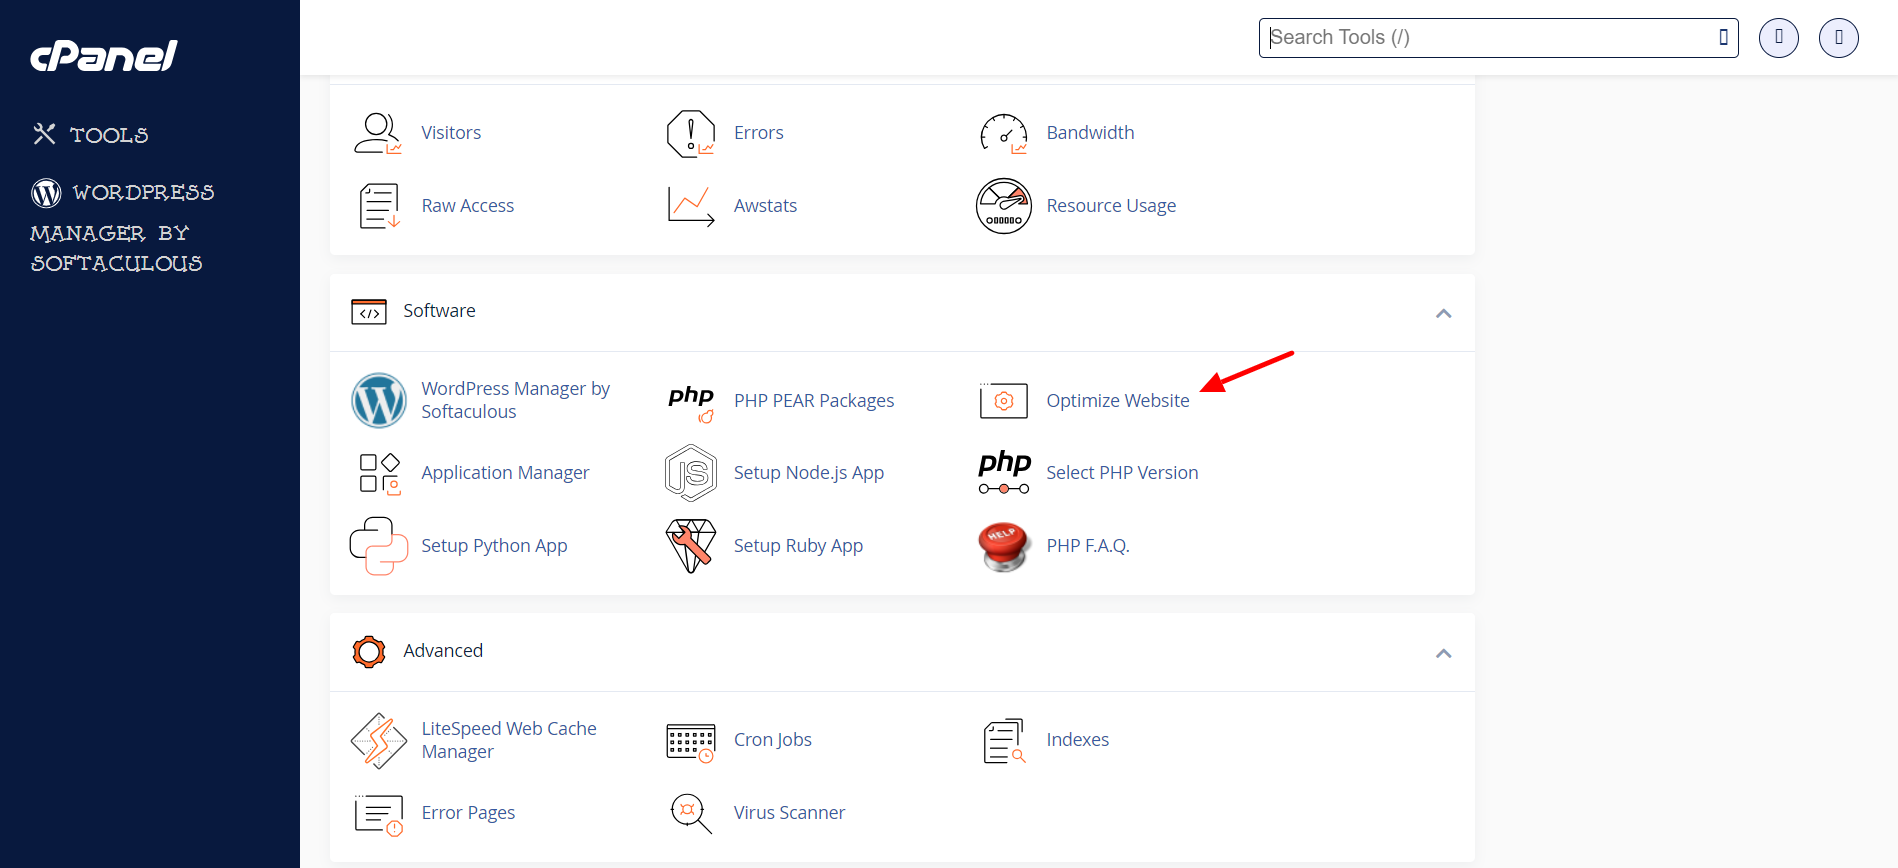Open Tools in the sidebar
Image resolution: width=1898 pixels, height=868 pixels.
[90, 134]
